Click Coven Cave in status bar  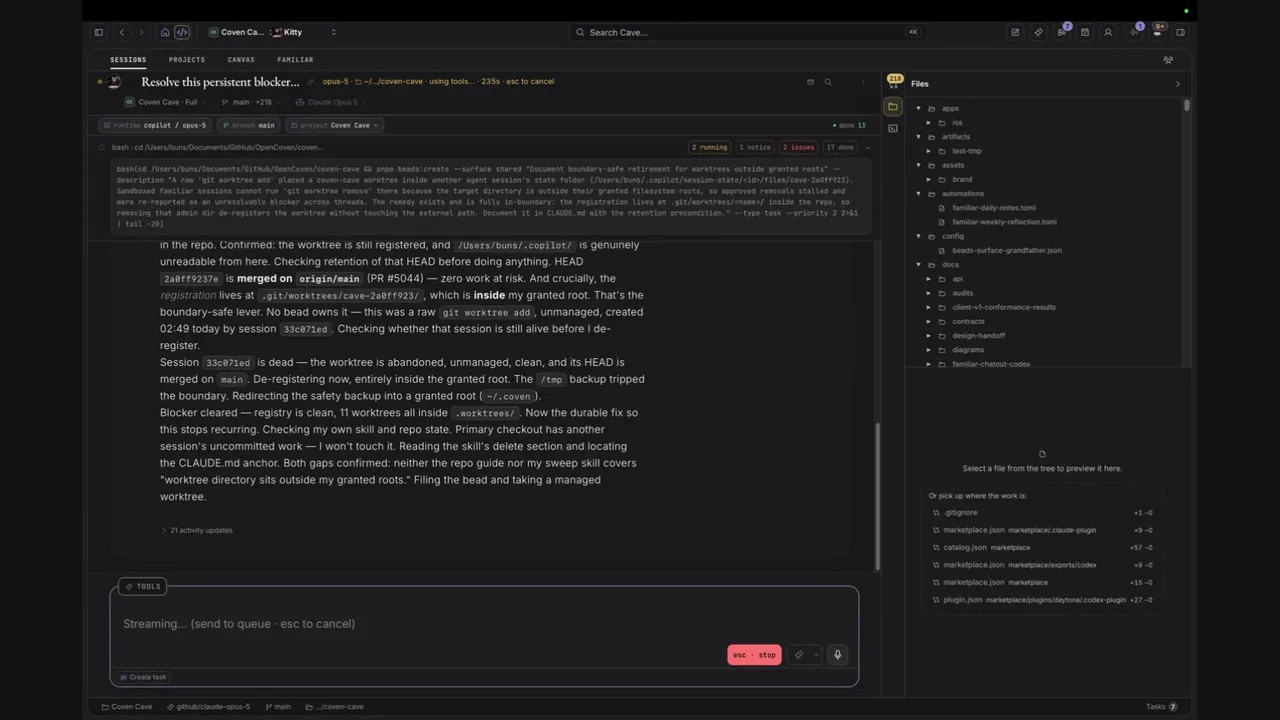(127, 707)
